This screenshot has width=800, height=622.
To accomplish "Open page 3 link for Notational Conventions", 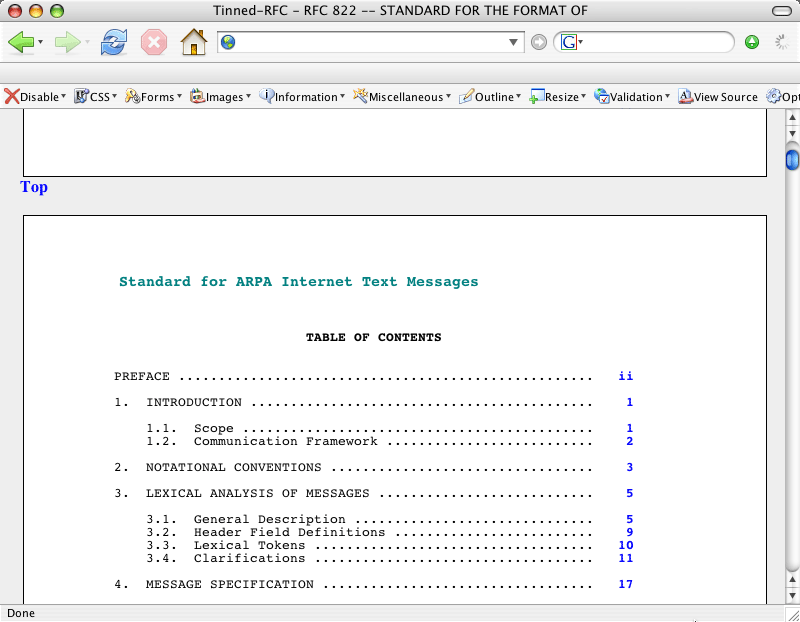I will point(630,467).
